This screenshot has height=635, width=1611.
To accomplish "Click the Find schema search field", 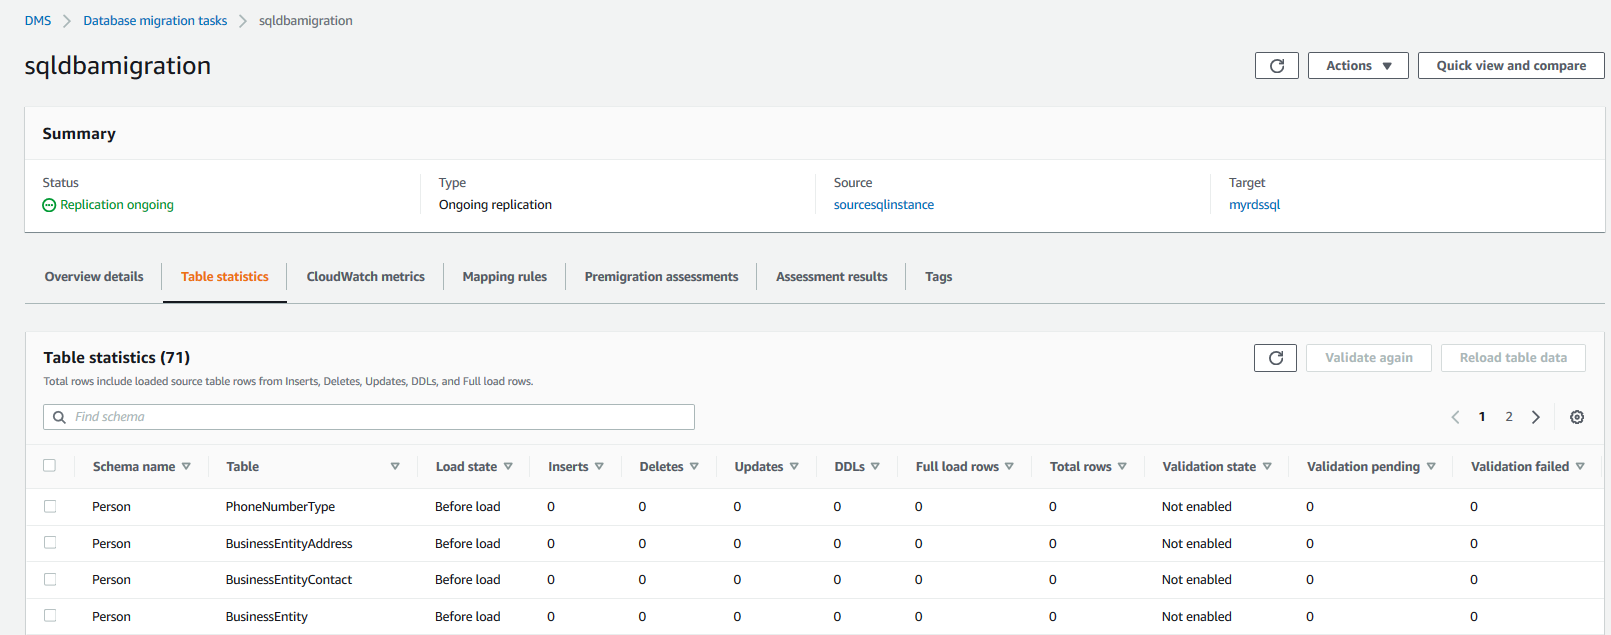I will click(370, 417).
